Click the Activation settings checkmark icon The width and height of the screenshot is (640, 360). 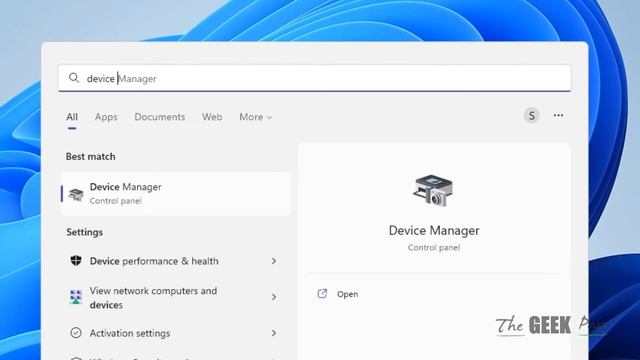pos(76,333)
